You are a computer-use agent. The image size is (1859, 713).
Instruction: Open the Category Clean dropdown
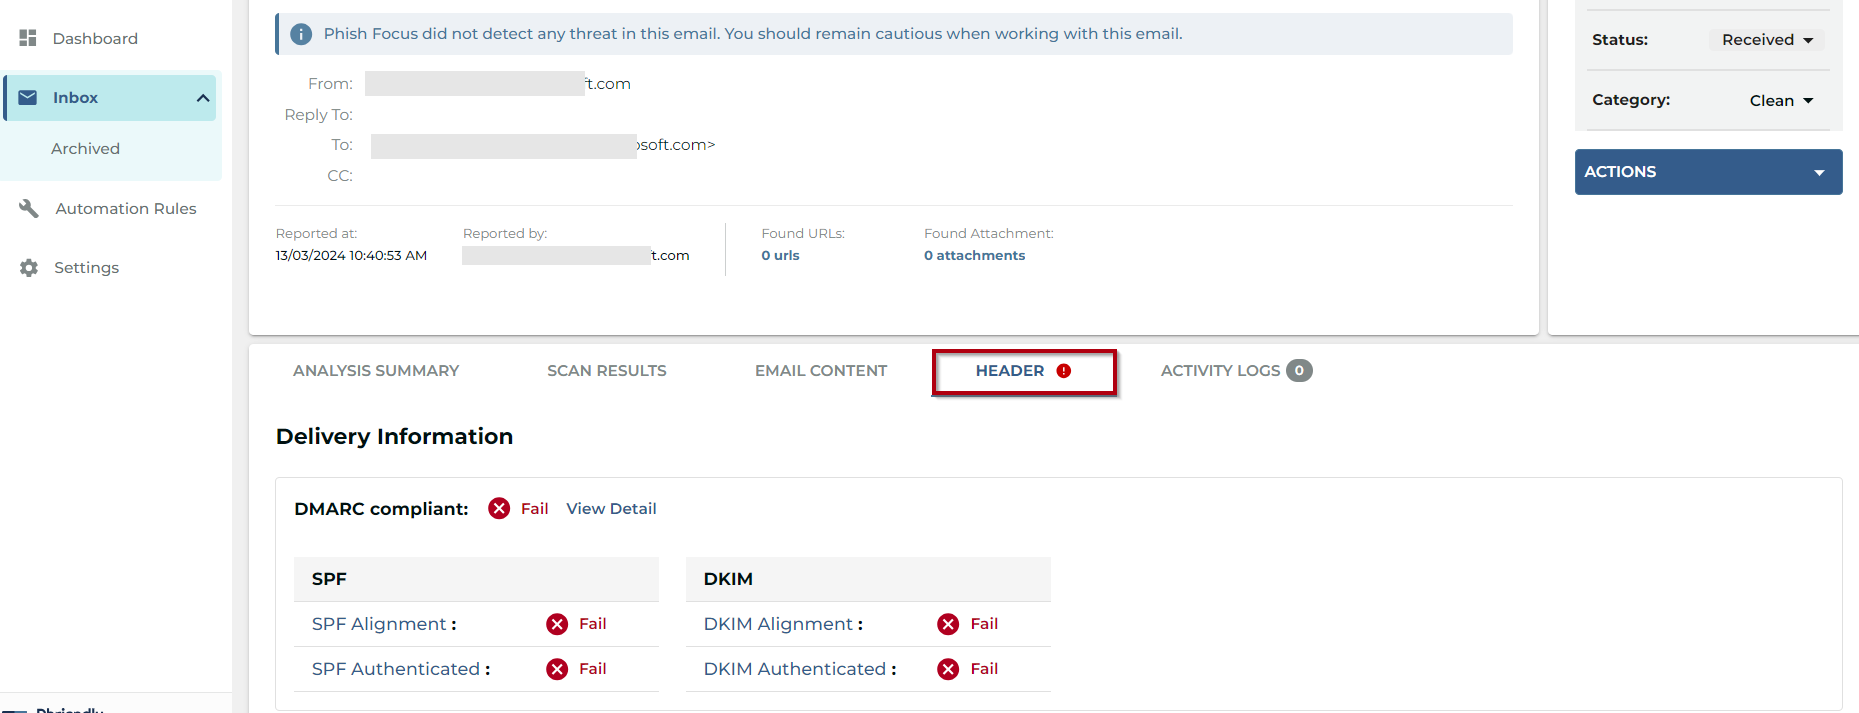[1781, 101]
